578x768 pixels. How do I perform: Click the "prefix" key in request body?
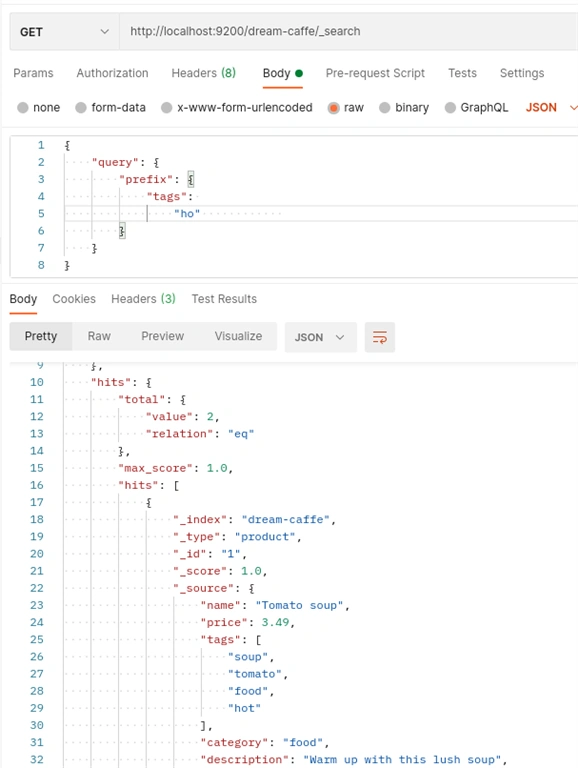click(146, 180)
